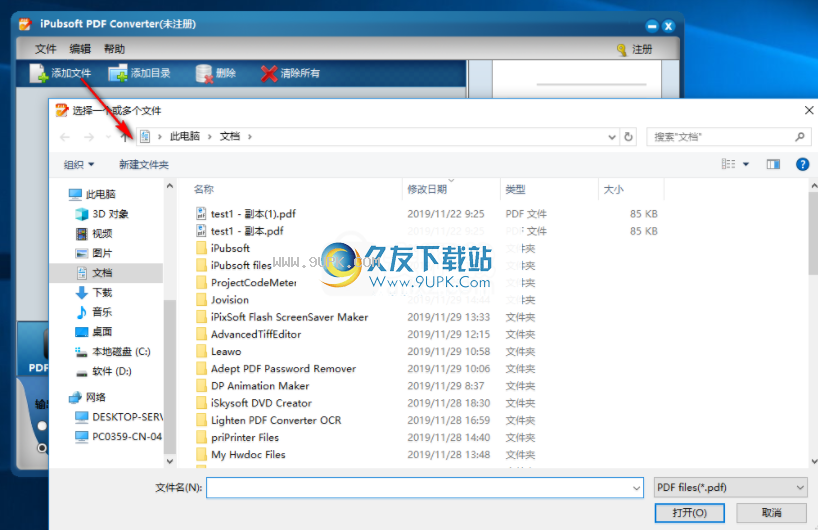This screenshot has width=818, height=530.
Task: Select iPixSoft Flash ScreenSaver Maker folder
Action: pos(282,317)
